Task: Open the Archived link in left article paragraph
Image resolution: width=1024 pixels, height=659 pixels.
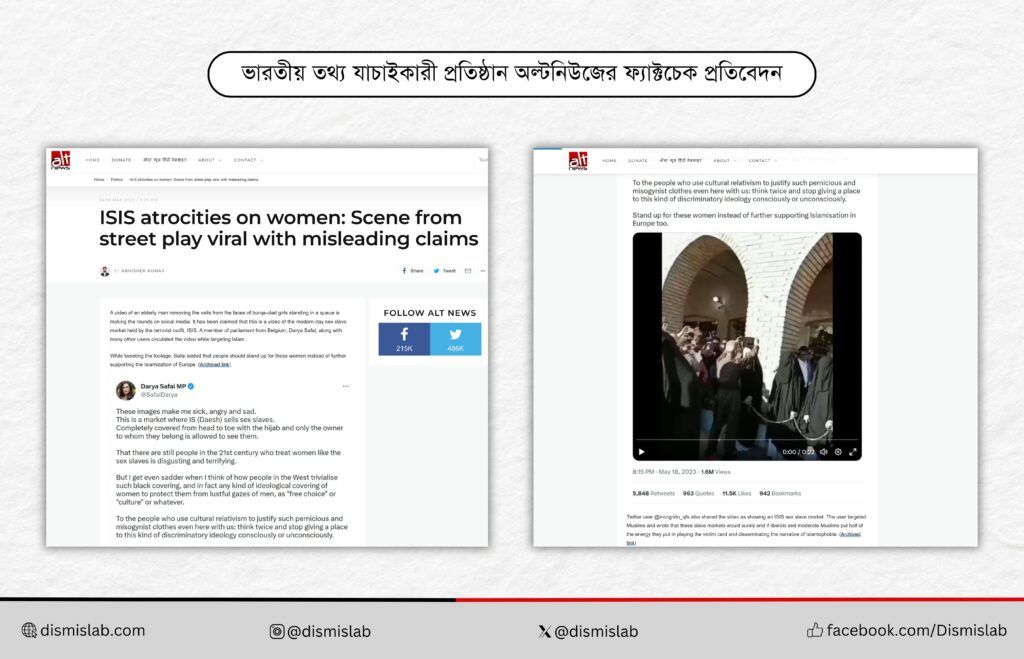Action: (215, 365)
